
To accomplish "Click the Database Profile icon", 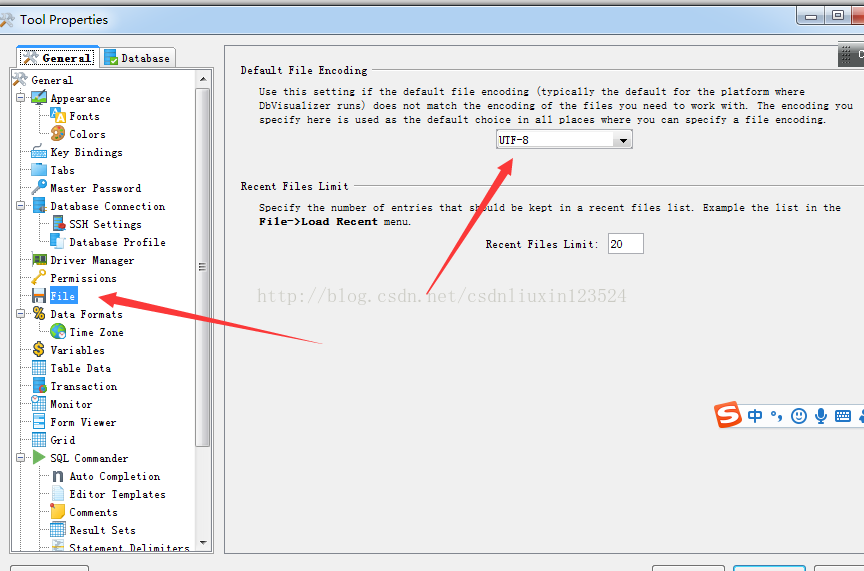I will click(x=58, y=241).
